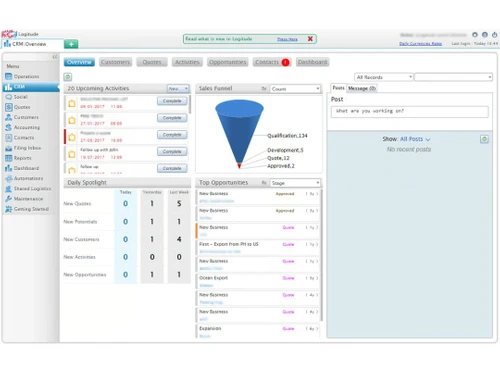Click the Approved,2 funnel label
The height and width of the screenshot is (375, 500).
(x=281, y=166)
